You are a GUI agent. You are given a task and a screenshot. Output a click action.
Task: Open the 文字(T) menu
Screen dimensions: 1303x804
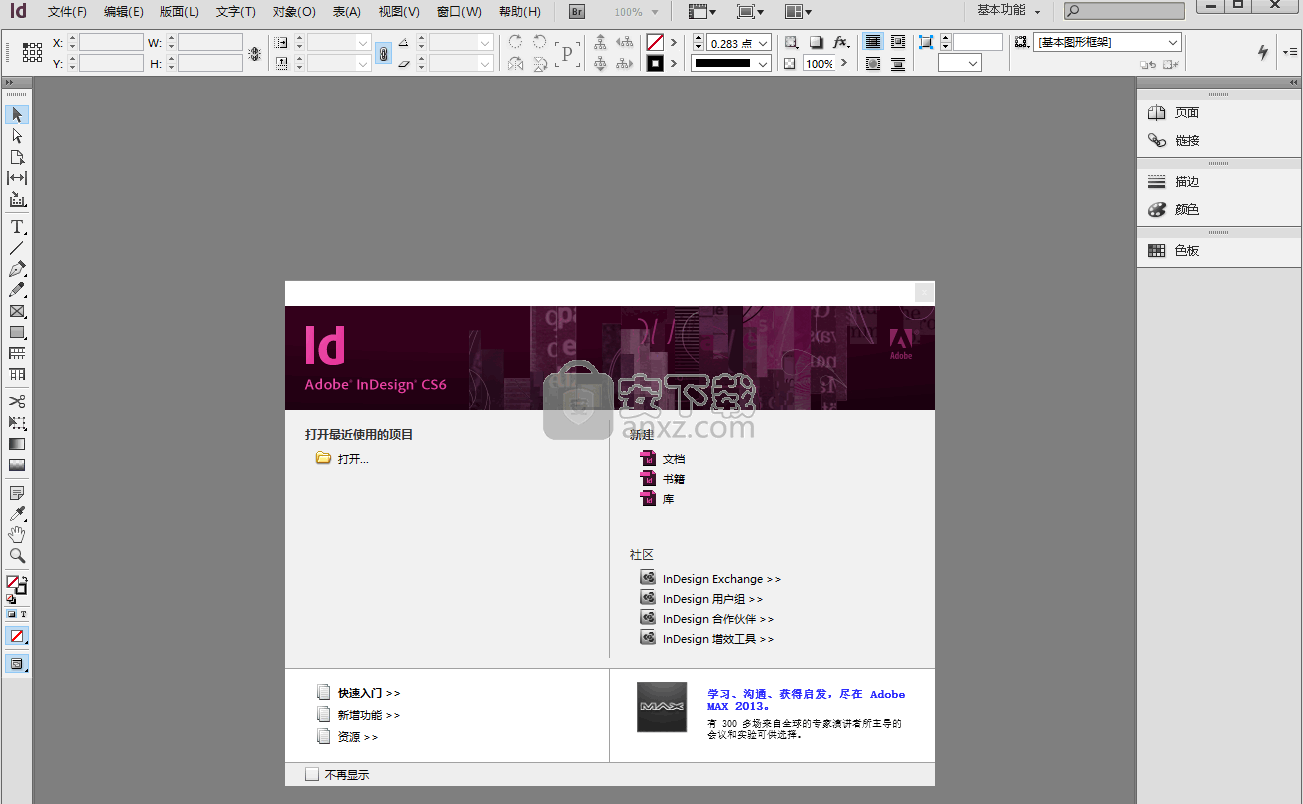(236, 12)
